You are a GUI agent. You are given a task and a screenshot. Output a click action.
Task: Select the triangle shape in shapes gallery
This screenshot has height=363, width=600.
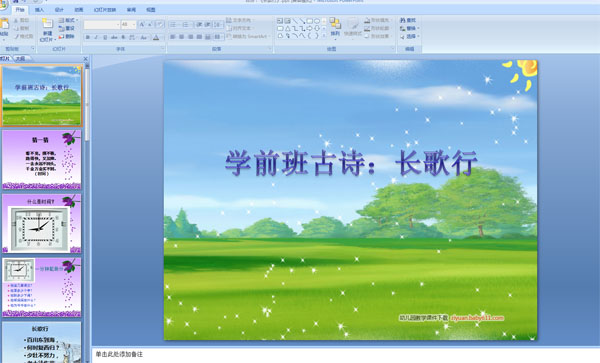287,28
